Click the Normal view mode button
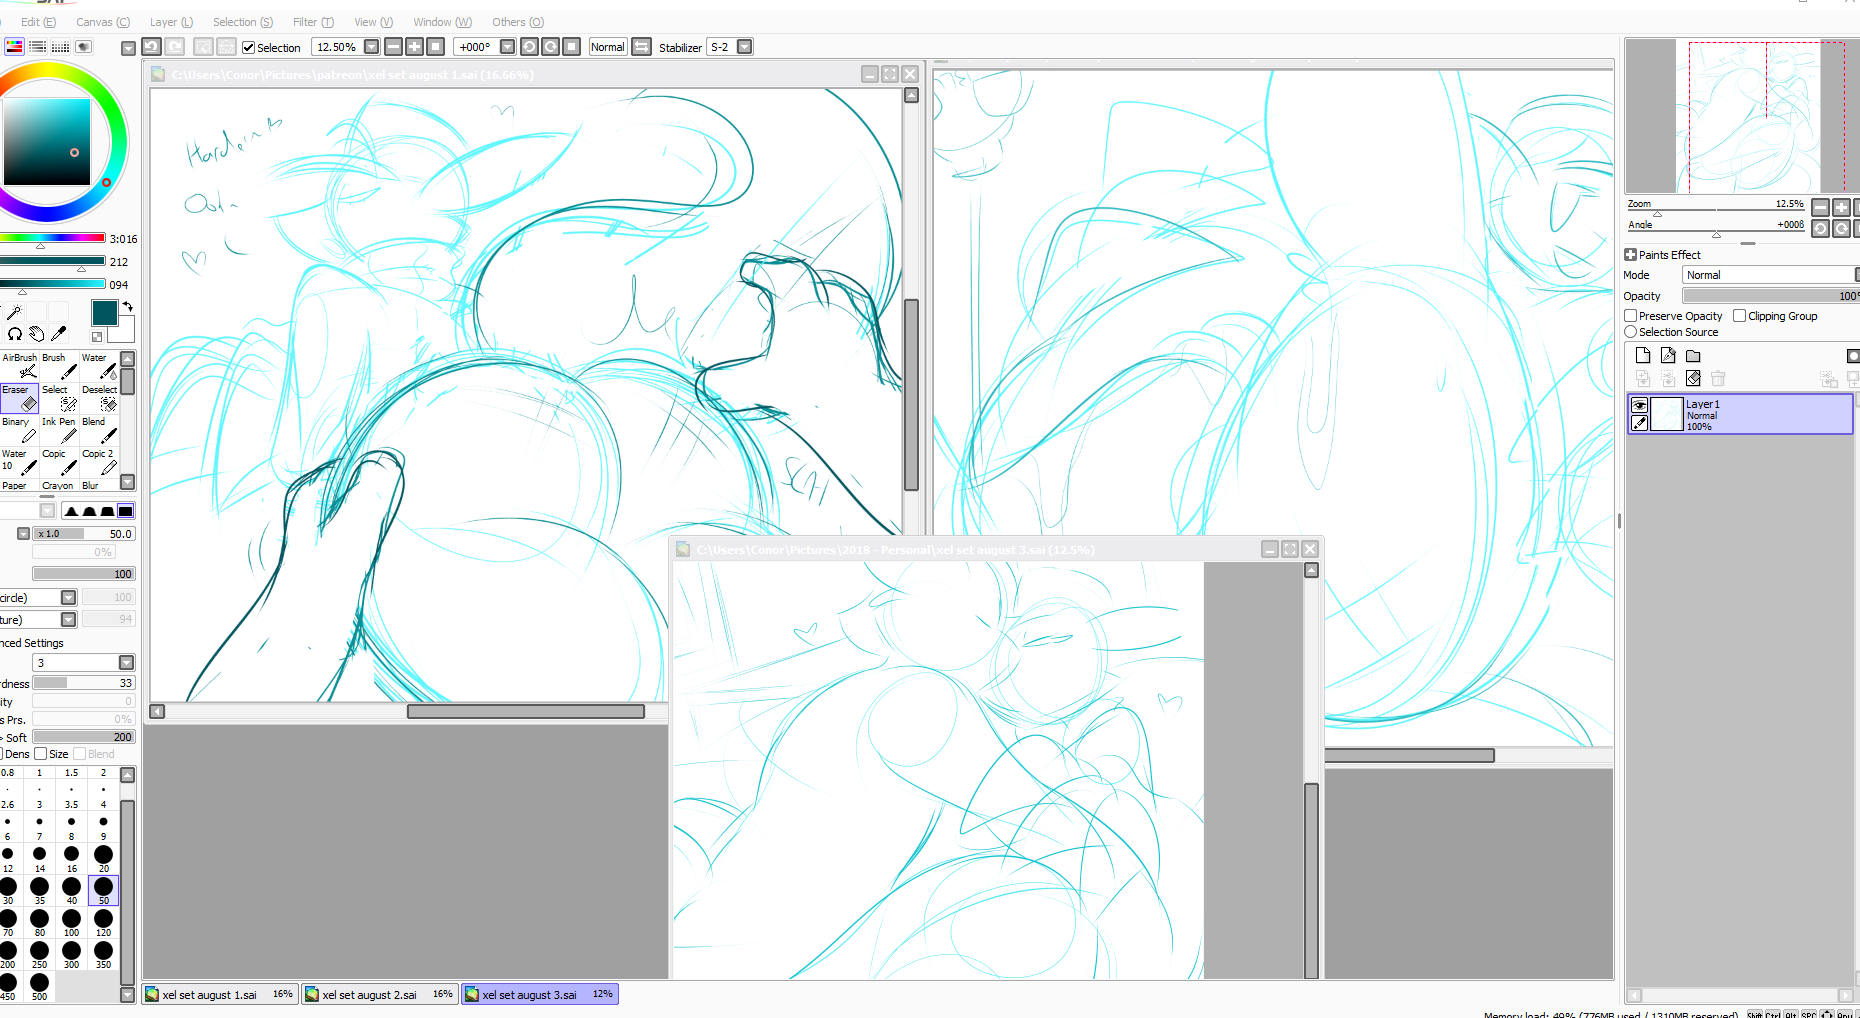This screenshot has height=1018, width=1860. (x=608, y=47)
